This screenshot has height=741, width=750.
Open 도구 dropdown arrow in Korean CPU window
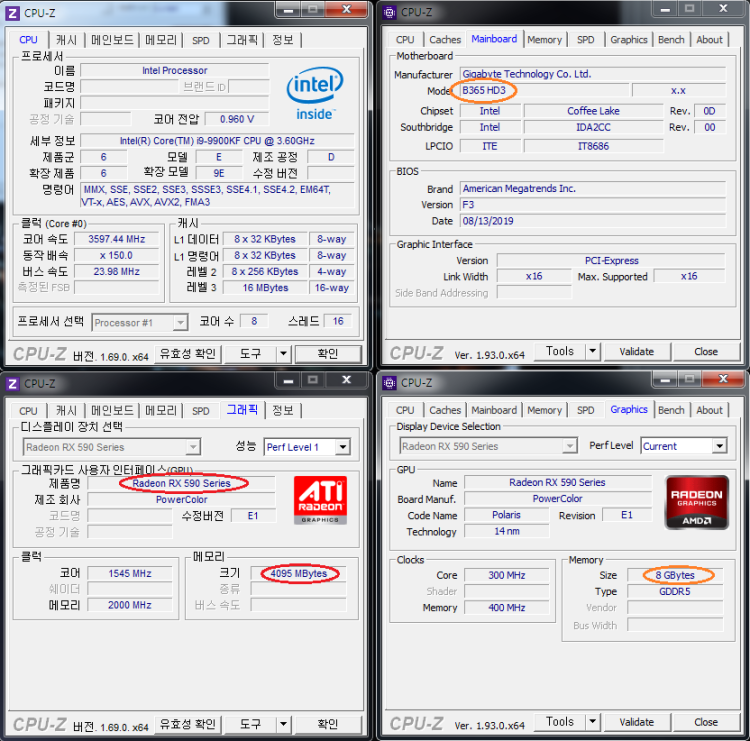click(283, 354)
